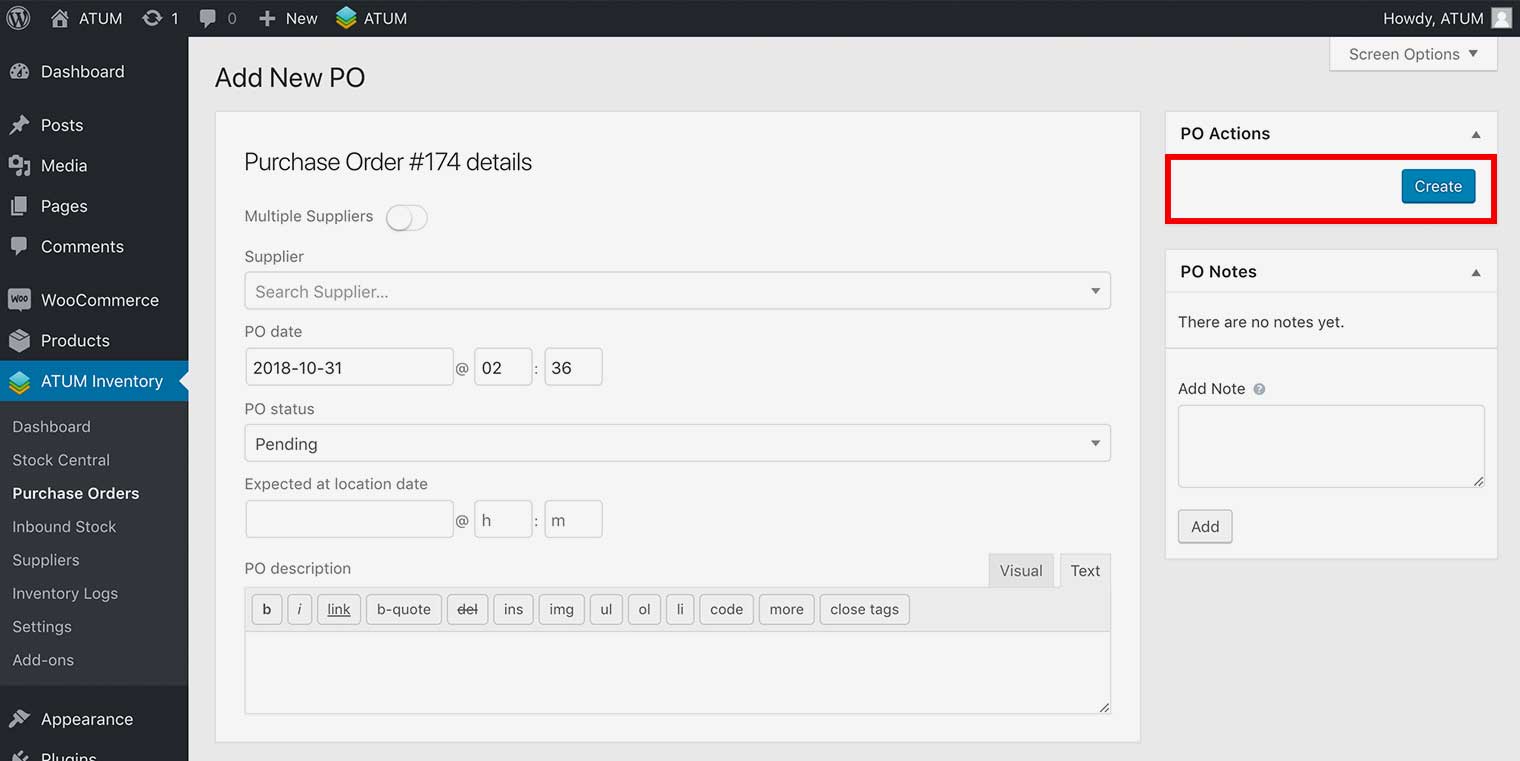Image resolution: width=1520 pixels, height=761 pixels.
Task: Expand the PO status dropdown
Action: click(677, 443)
